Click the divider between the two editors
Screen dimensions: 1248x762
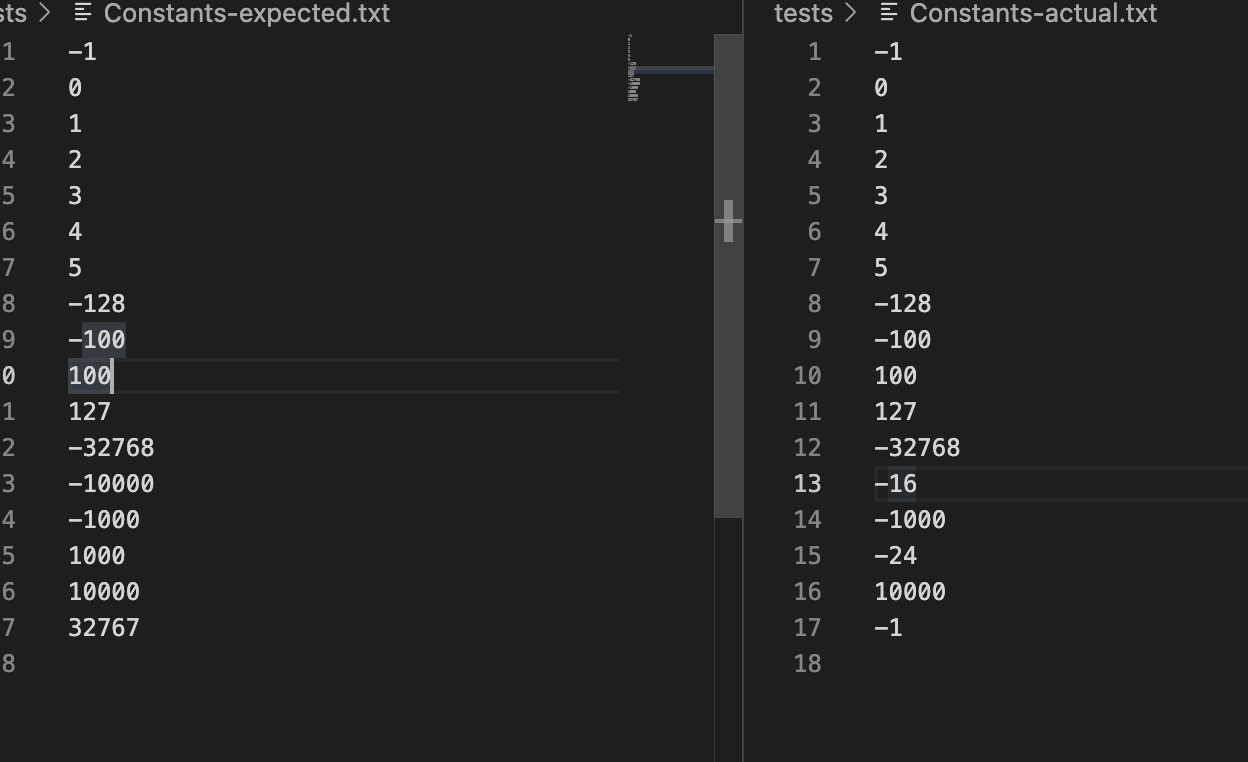click(x=743, y=400)
